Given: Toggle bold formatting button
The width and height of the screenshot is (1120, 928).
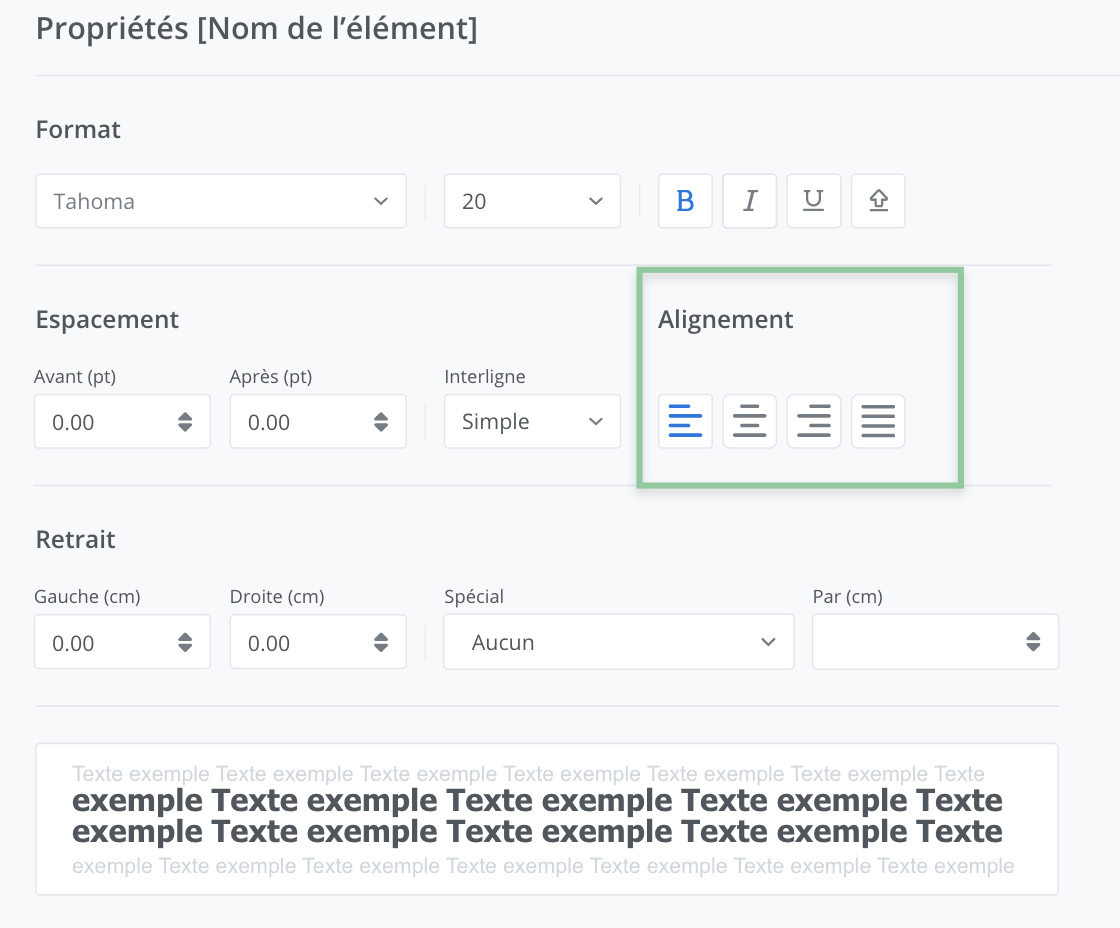Looking at the screenshot, I should pos(685,201).
